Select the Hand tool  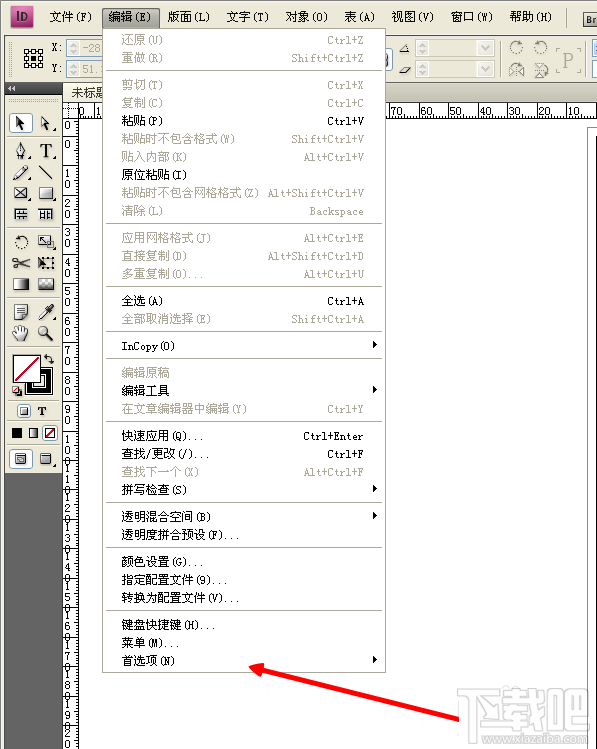pyautogui.click(x=21, y=333)
